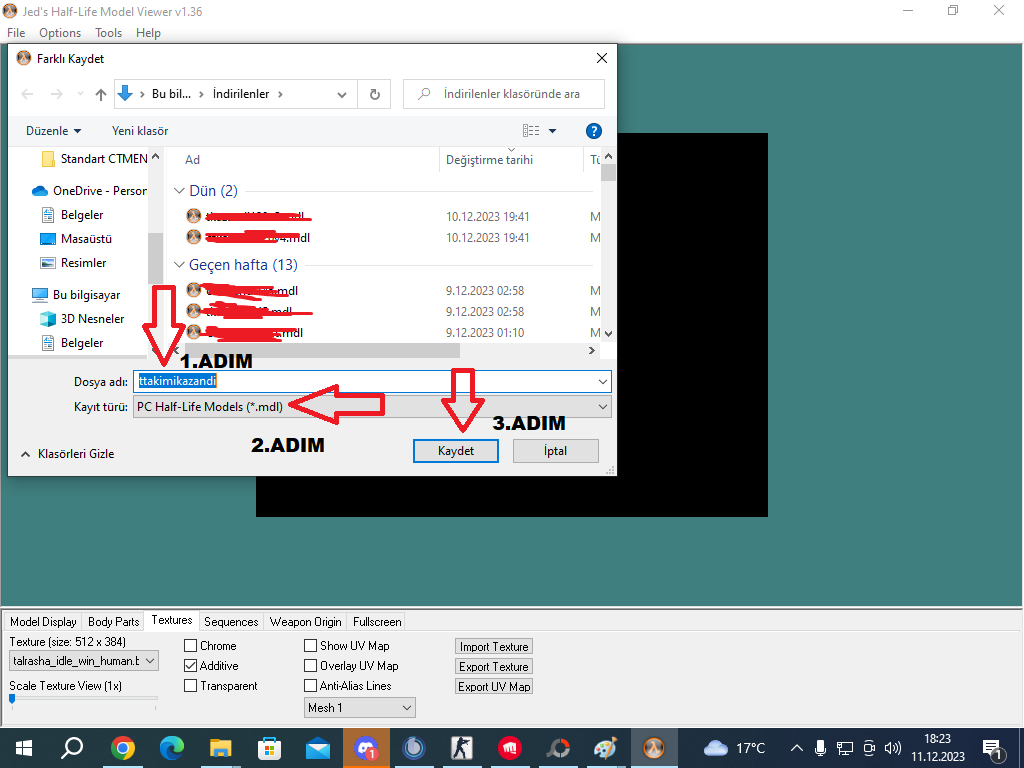Click the Windows search magnifier icon
Image resolution: width=1024 pixels, height=768 pixels.
[x=72, y=748]
